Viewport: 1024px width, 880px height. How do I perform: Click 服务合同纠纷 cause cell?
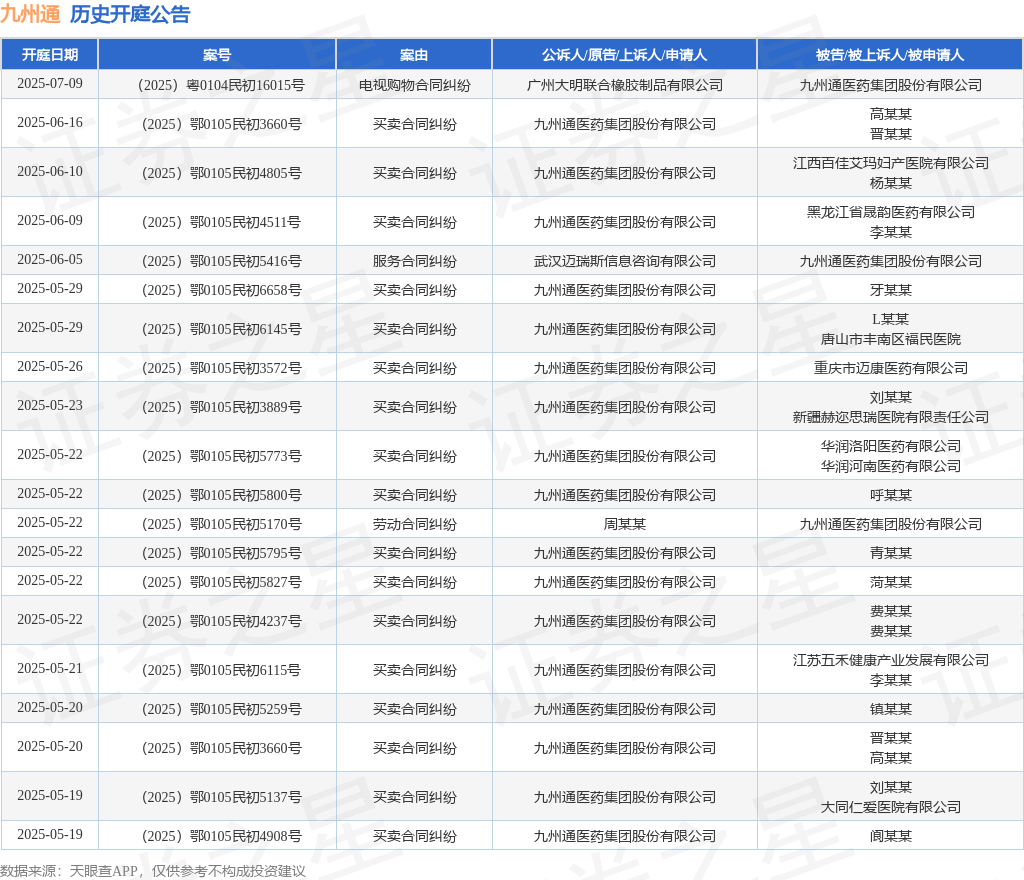pos(415,261)
